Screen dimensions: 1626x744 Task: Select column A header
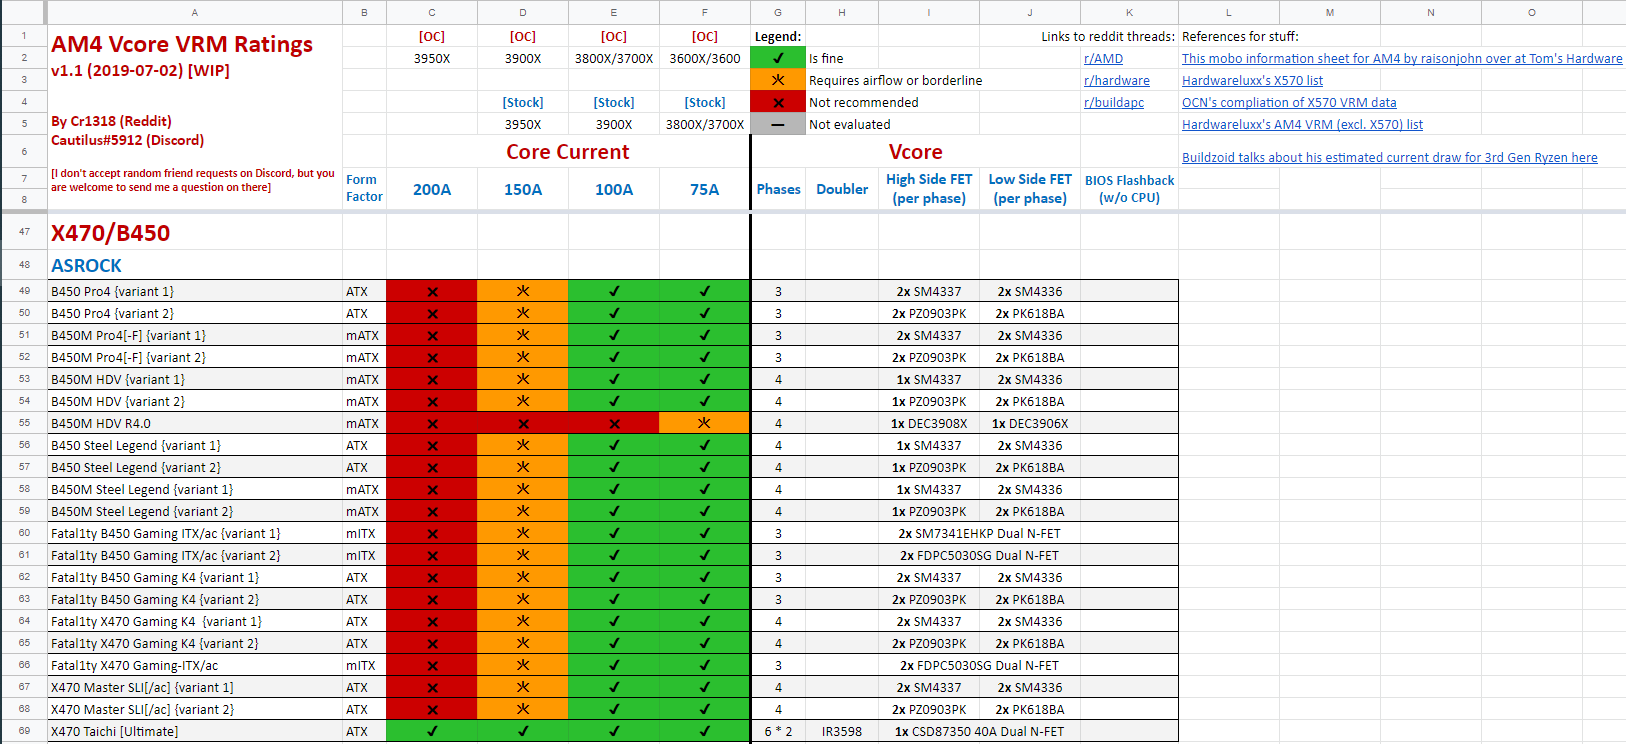click(x=195, y=12)
